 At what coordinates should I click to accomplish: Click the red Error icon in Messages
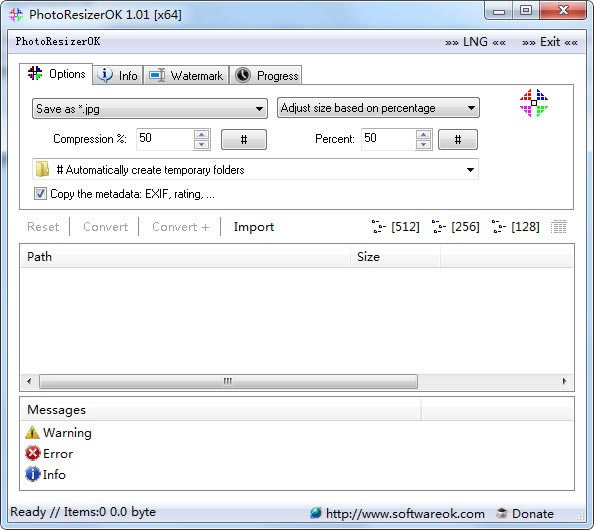coord(33,453)
